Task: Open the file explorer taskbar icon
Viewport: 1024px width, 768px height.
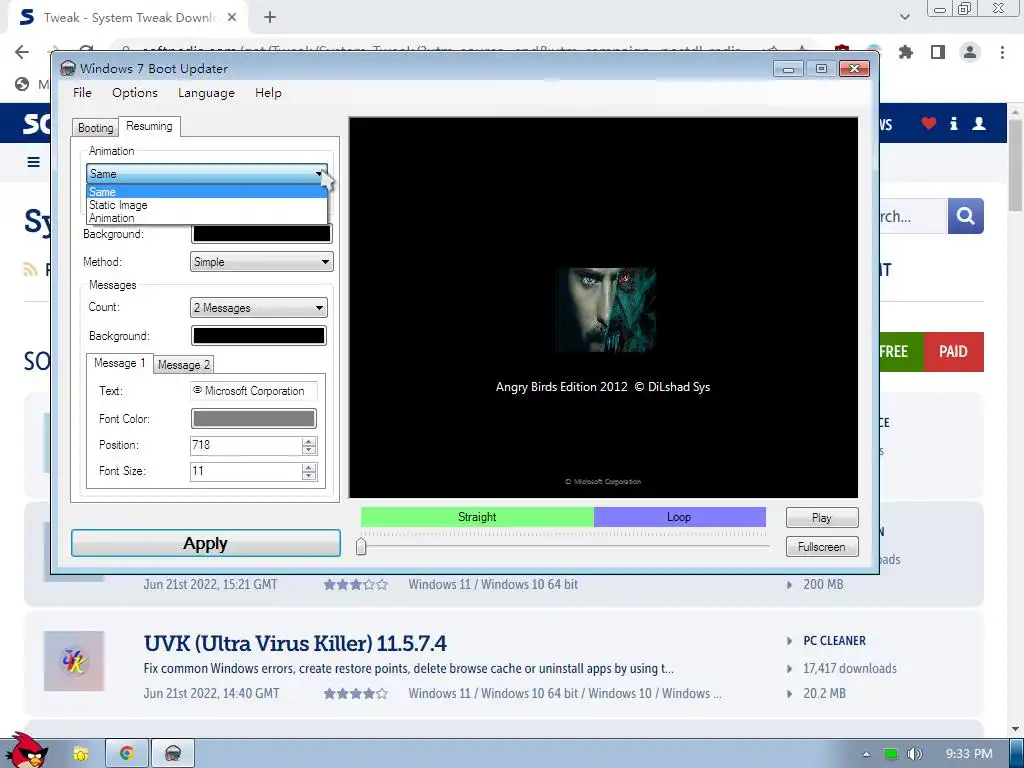Action: pyautogui.click(x=80, y=754)
